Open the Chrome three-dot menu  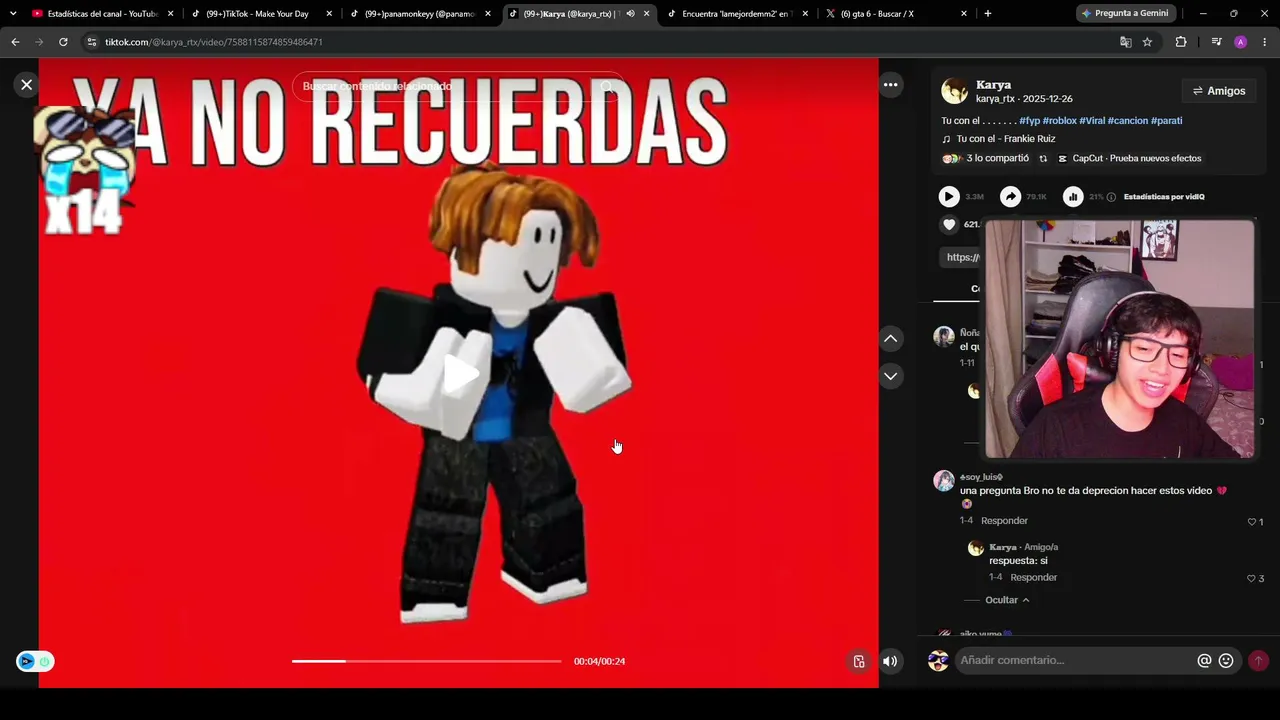tap(1265, 42)
